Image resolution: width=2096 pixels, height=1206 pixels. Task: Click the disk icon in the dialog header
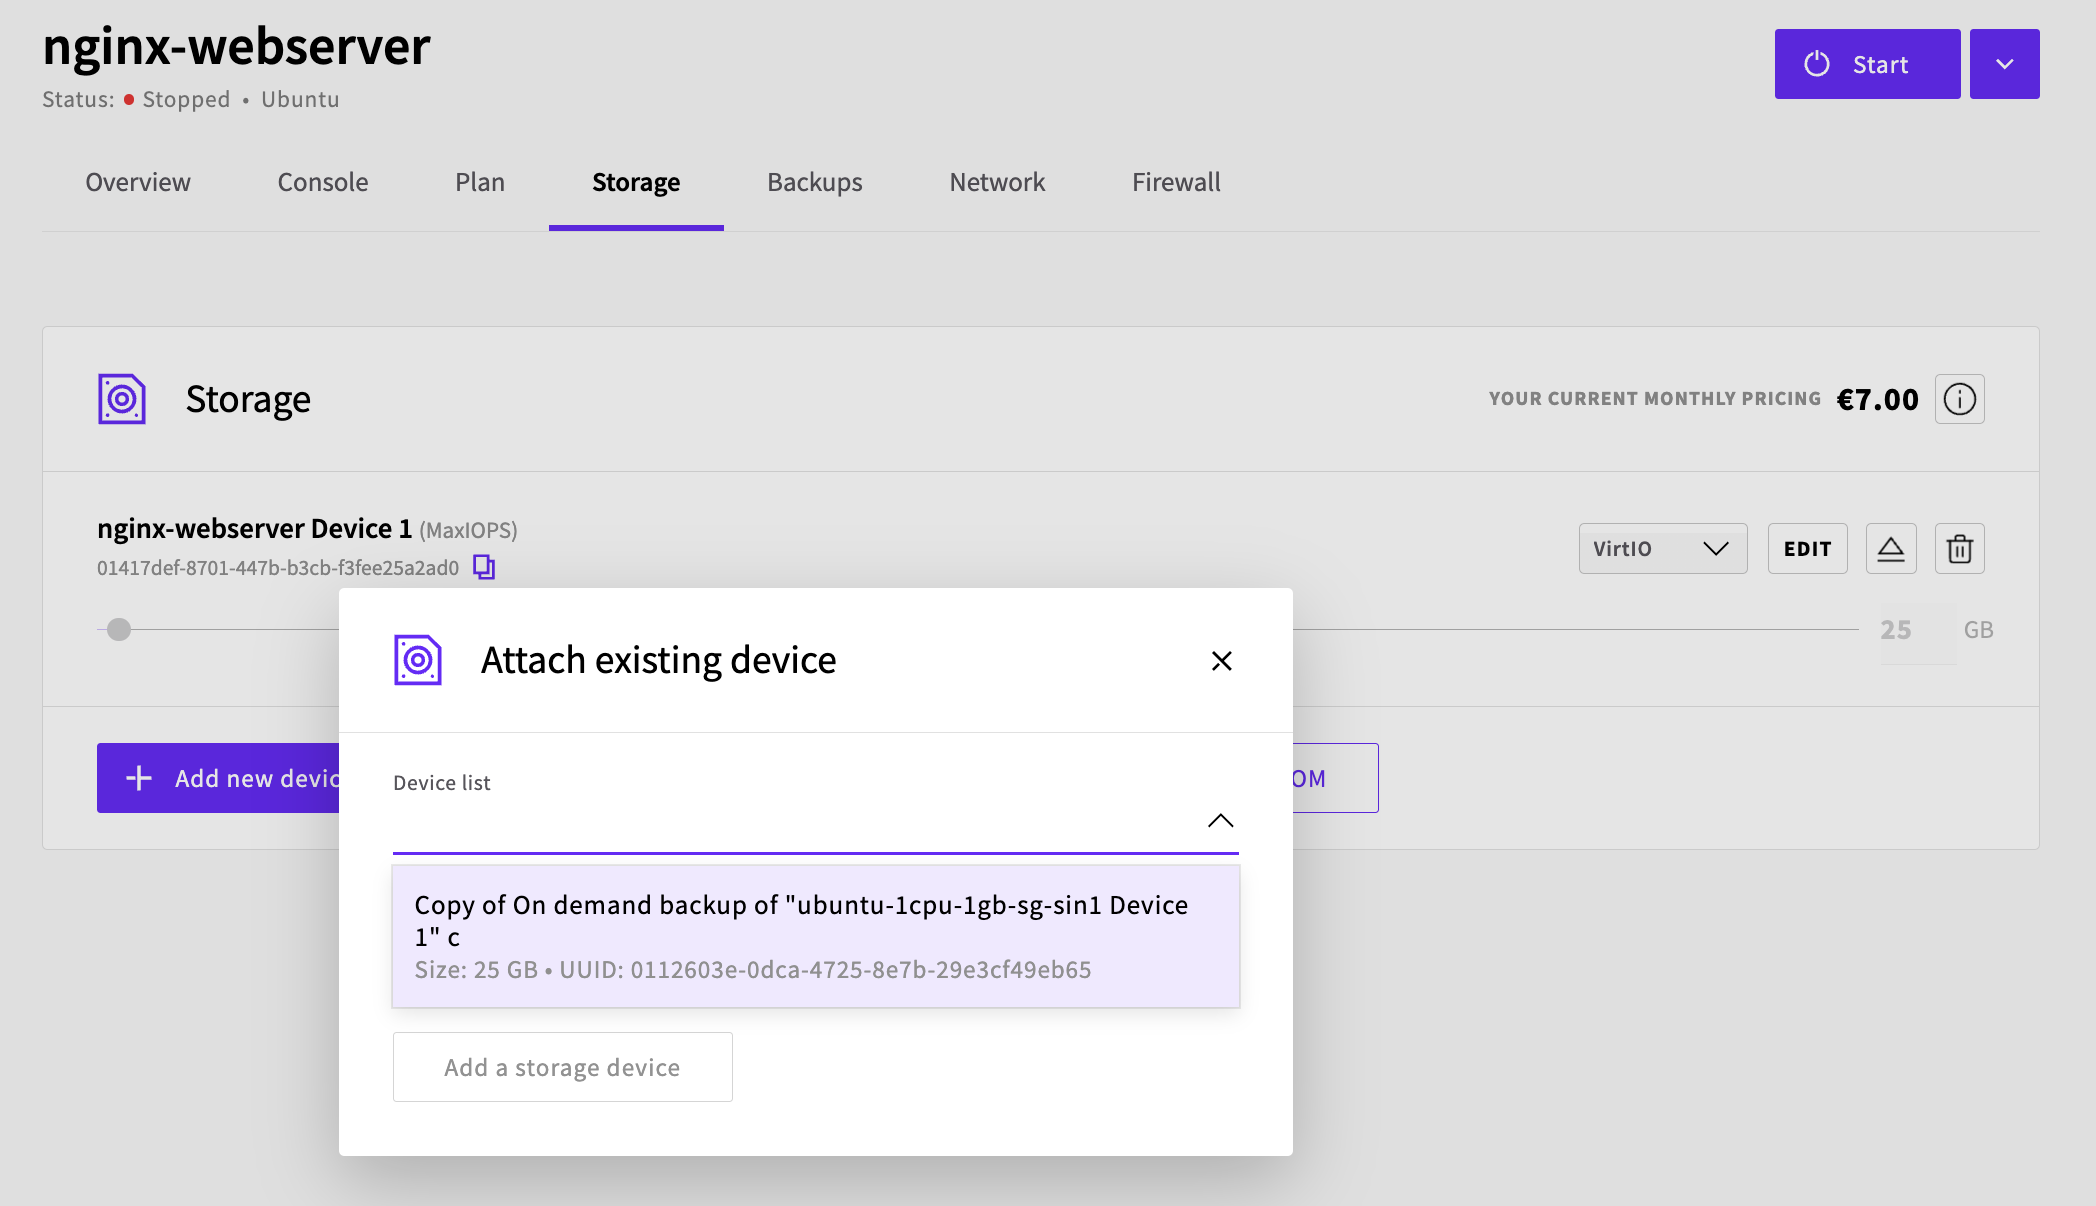pyautogui.click(x=418, y=660)
